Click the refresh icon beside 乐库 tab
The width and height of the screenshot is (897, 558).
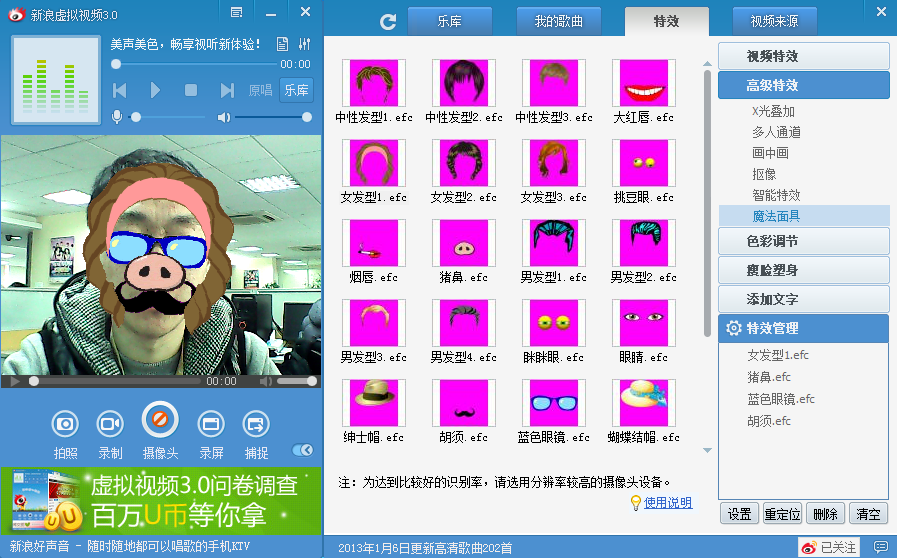(x=389, y=22)
